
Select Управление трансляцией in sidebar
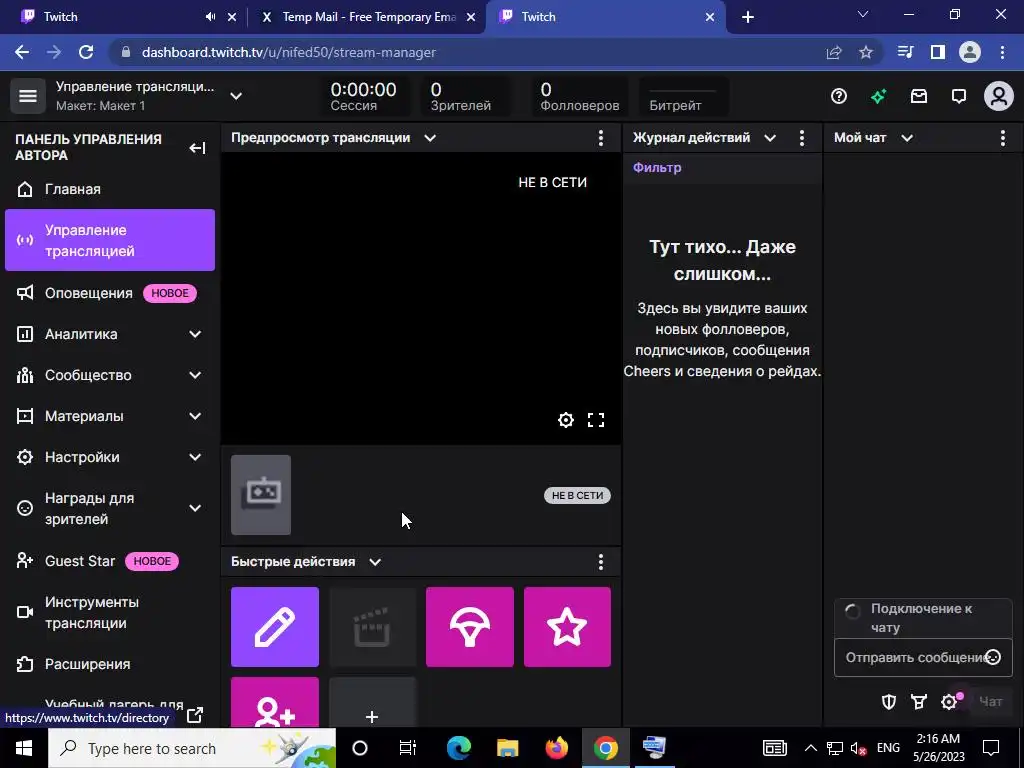(x=110, y=240)
